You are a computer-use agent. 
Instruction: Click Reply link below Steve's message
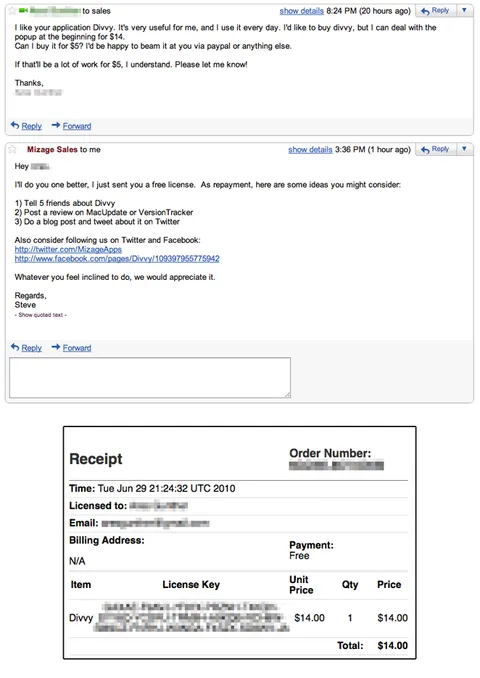[32, 348]
